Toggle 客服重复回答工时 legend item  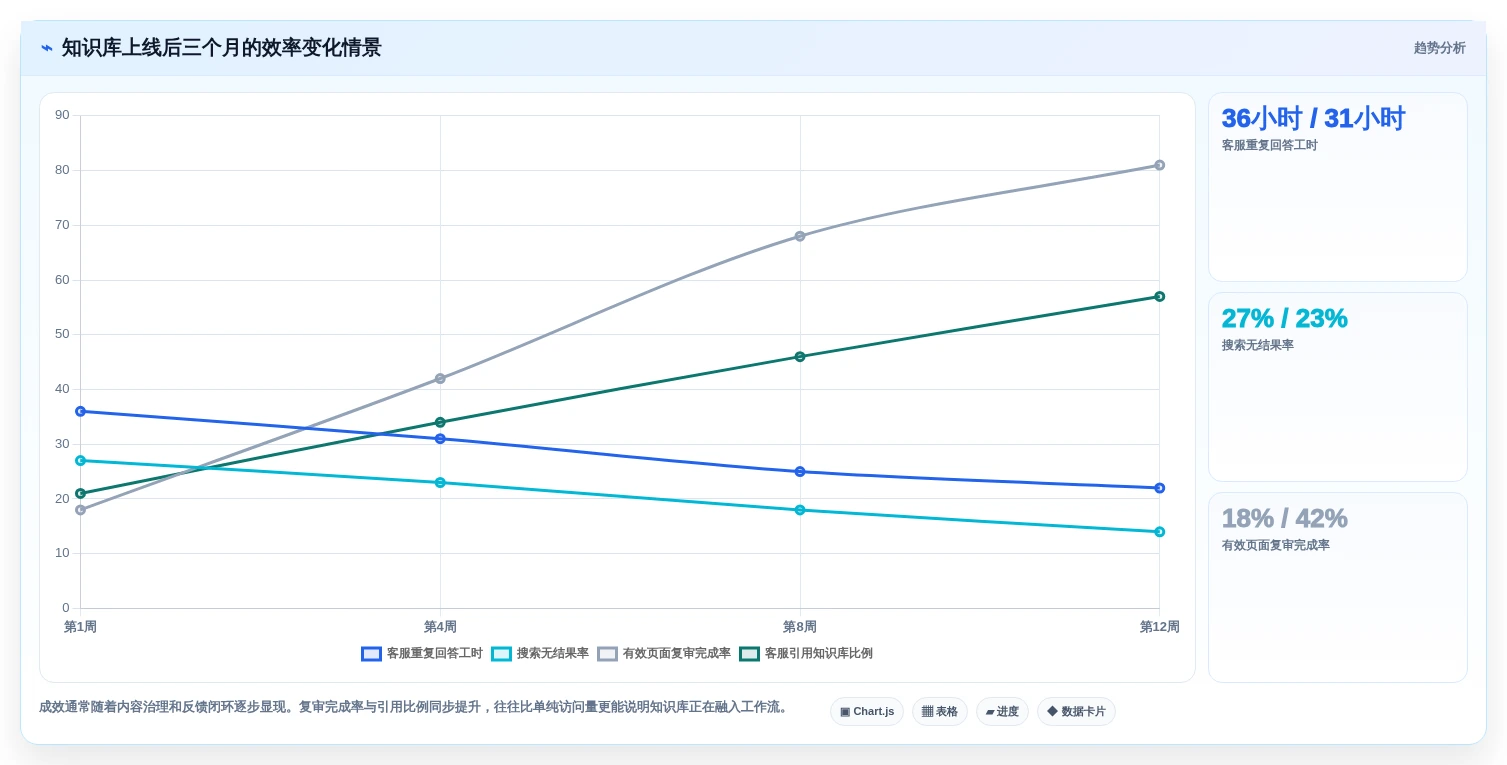[x=422, y=654]
